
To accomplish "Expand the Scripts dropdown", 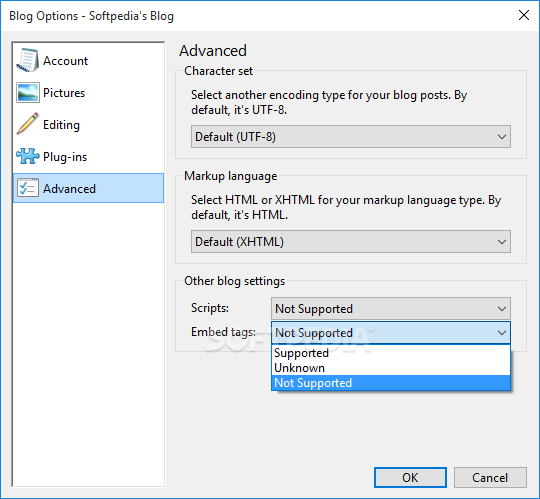I will [391, 309].
